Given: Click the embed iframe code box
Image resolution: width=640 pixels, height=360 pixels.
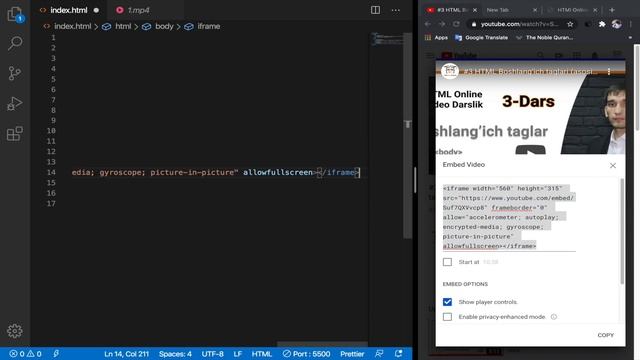Looking at the screenshot, I should (509, 217).
